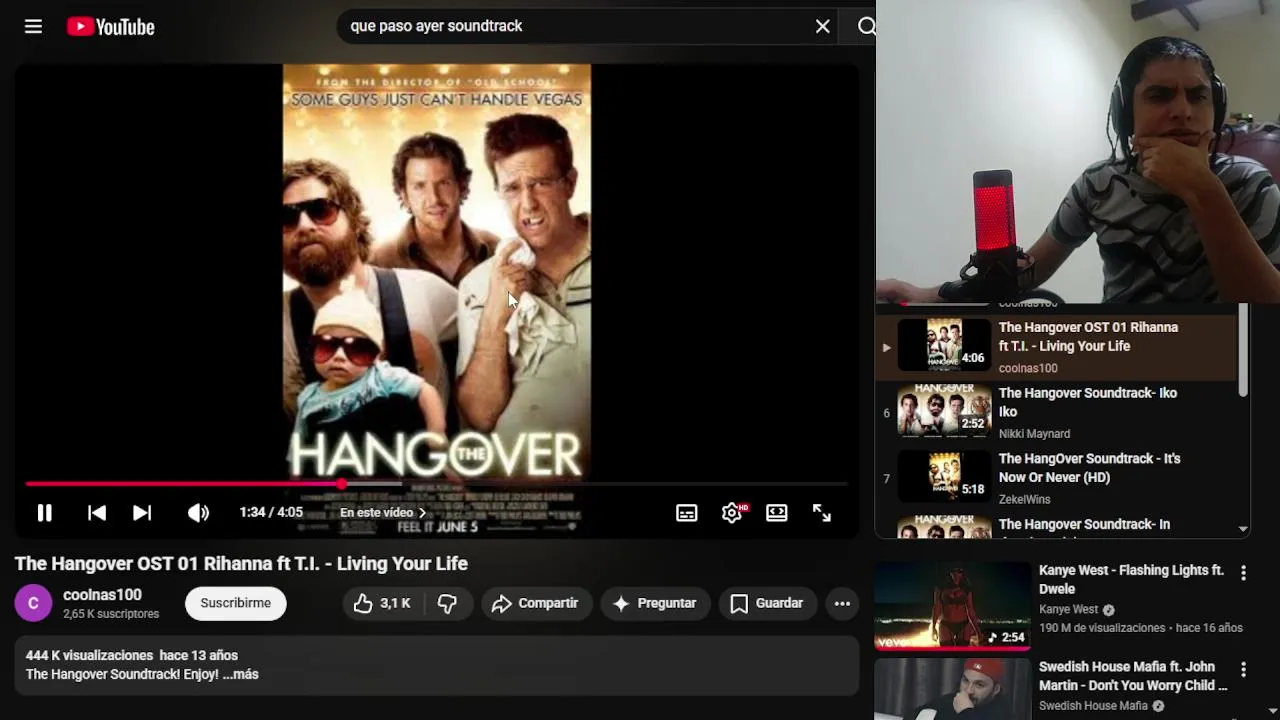Clear the search box text
The image size is (1280, 720).
tap(822, 27)
